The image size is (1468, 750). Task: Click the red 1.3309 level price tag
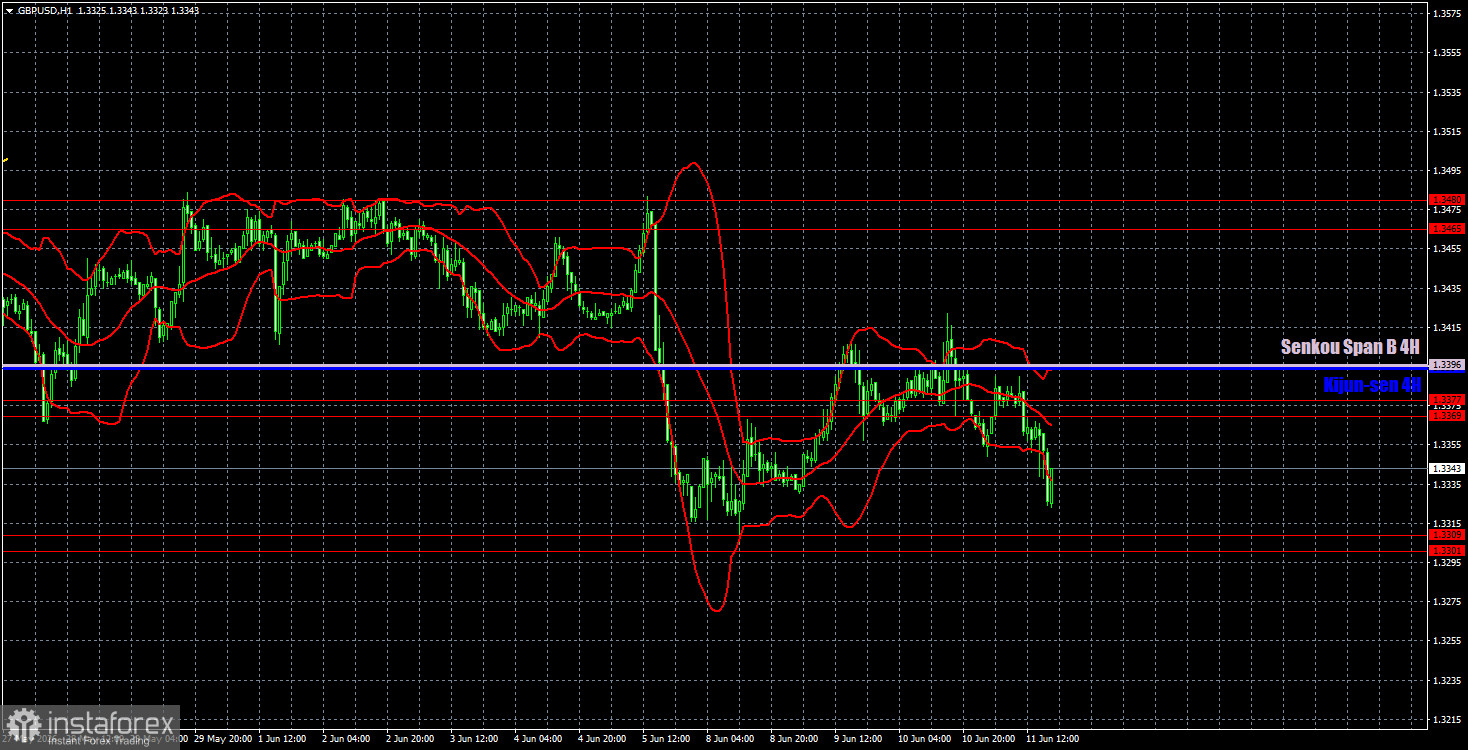[x=1447, y=535]
